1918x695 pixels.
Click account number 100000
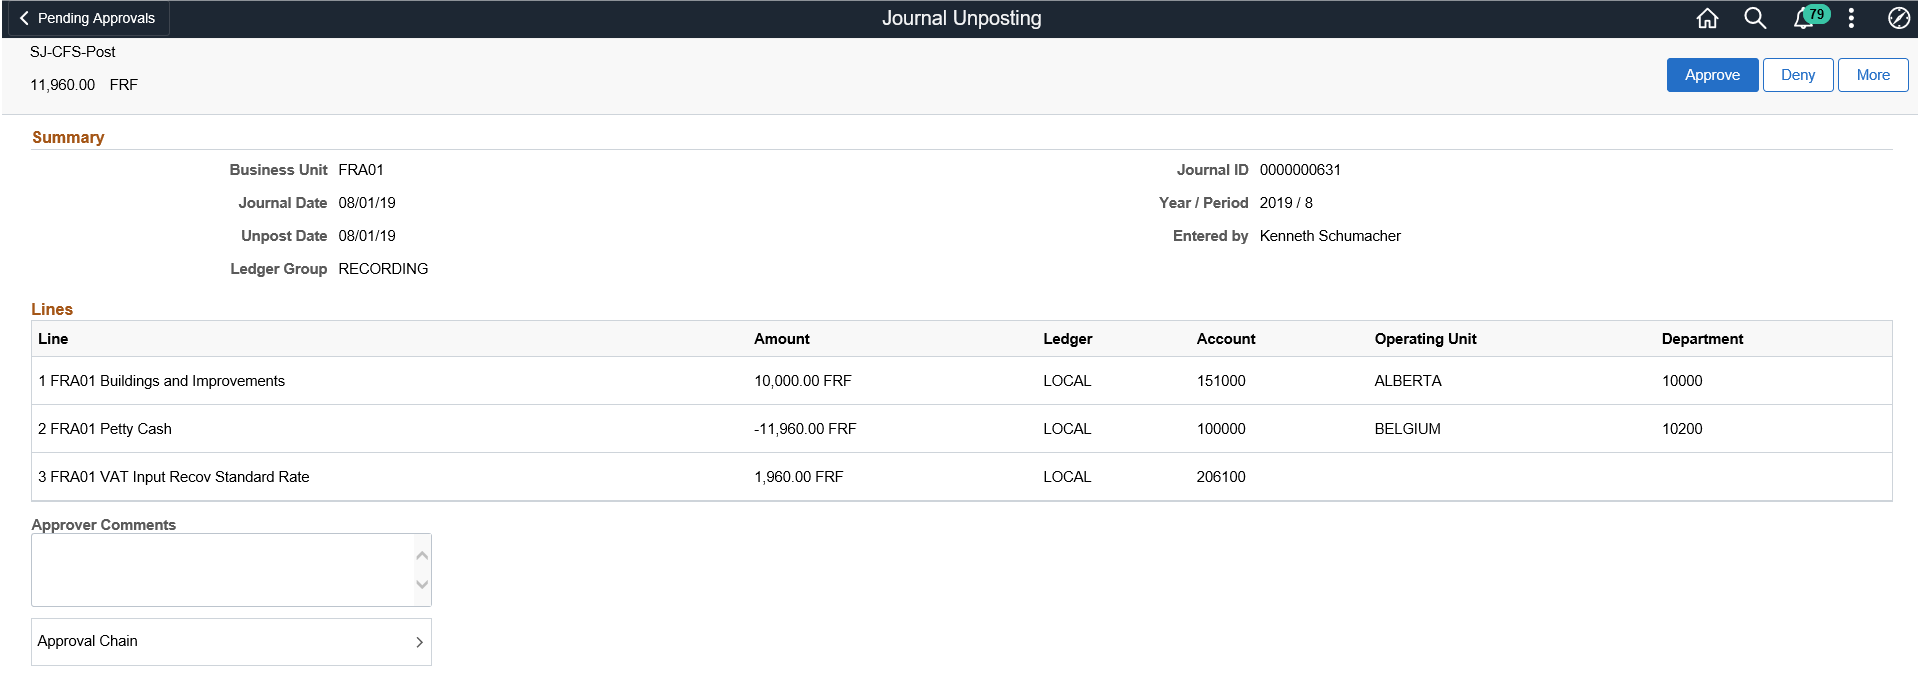coord(1221,429)
